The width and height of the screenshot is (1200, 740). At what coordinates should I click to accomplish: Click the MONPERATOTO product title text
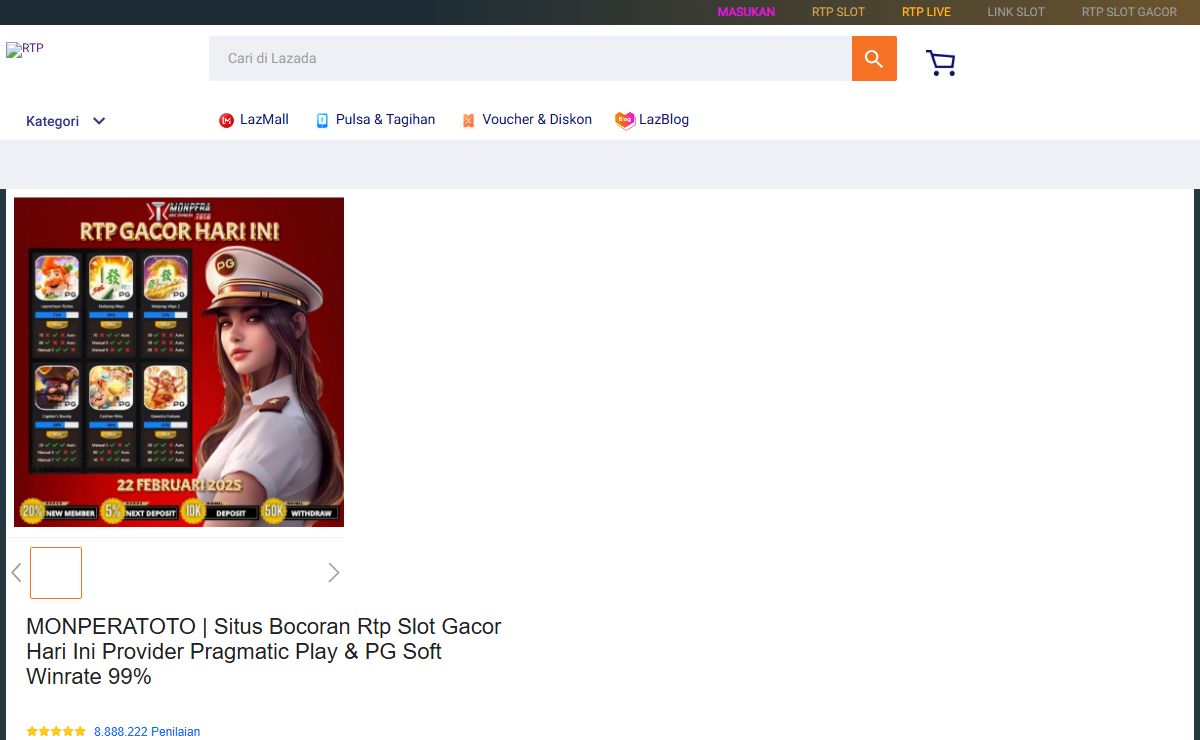click(264, 651)
